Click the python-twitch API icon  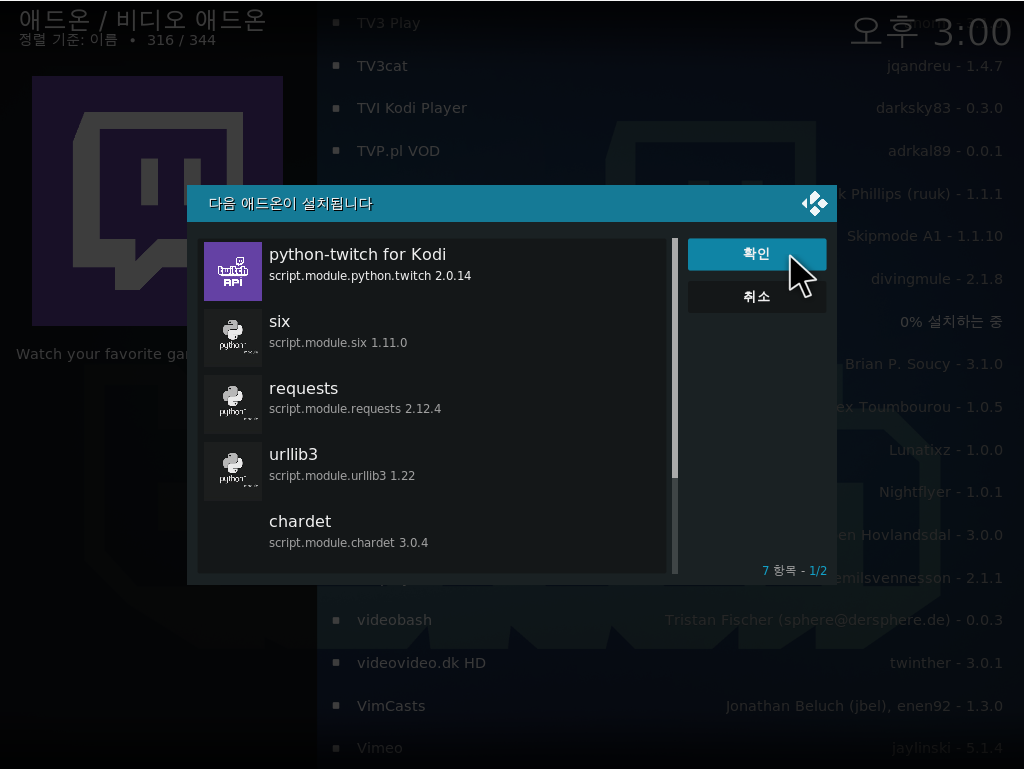[x=233, y=271]
